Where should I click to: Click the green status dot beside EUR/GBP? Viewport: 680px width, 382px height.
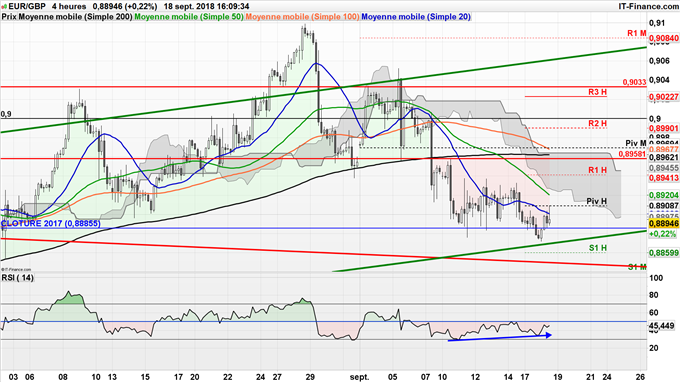[4, 7]
